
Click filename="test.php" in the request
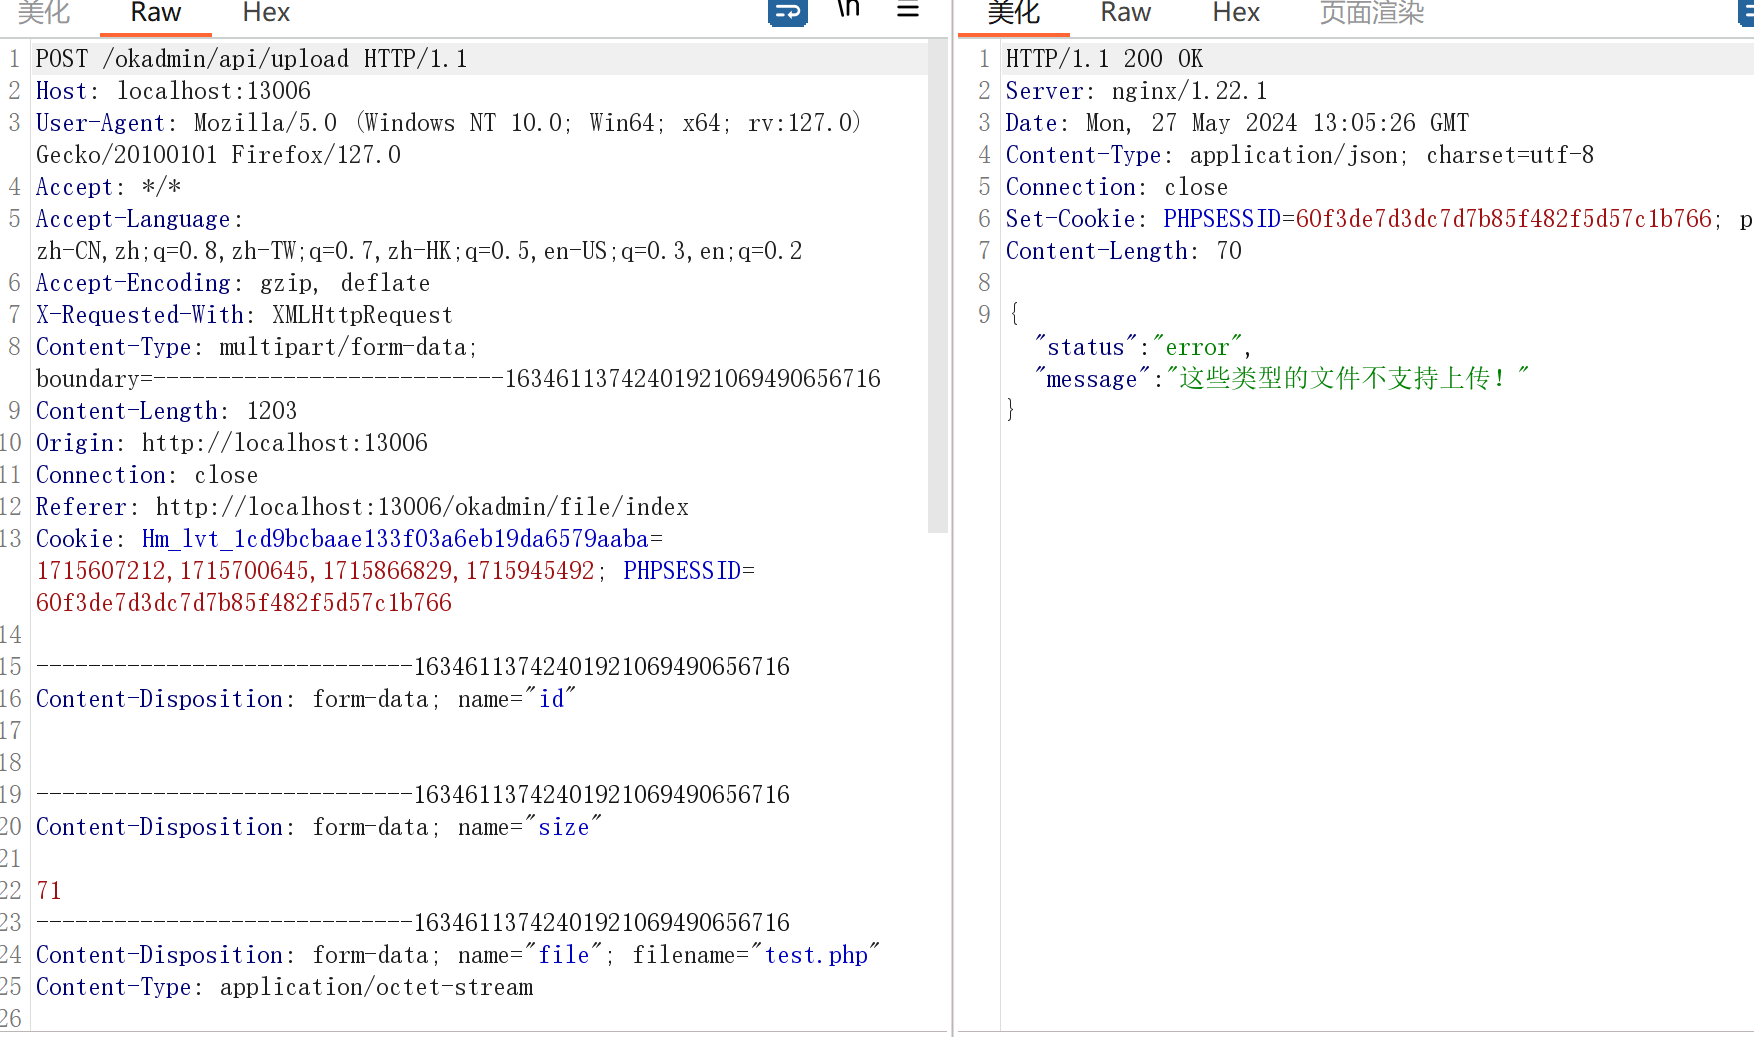756,955
